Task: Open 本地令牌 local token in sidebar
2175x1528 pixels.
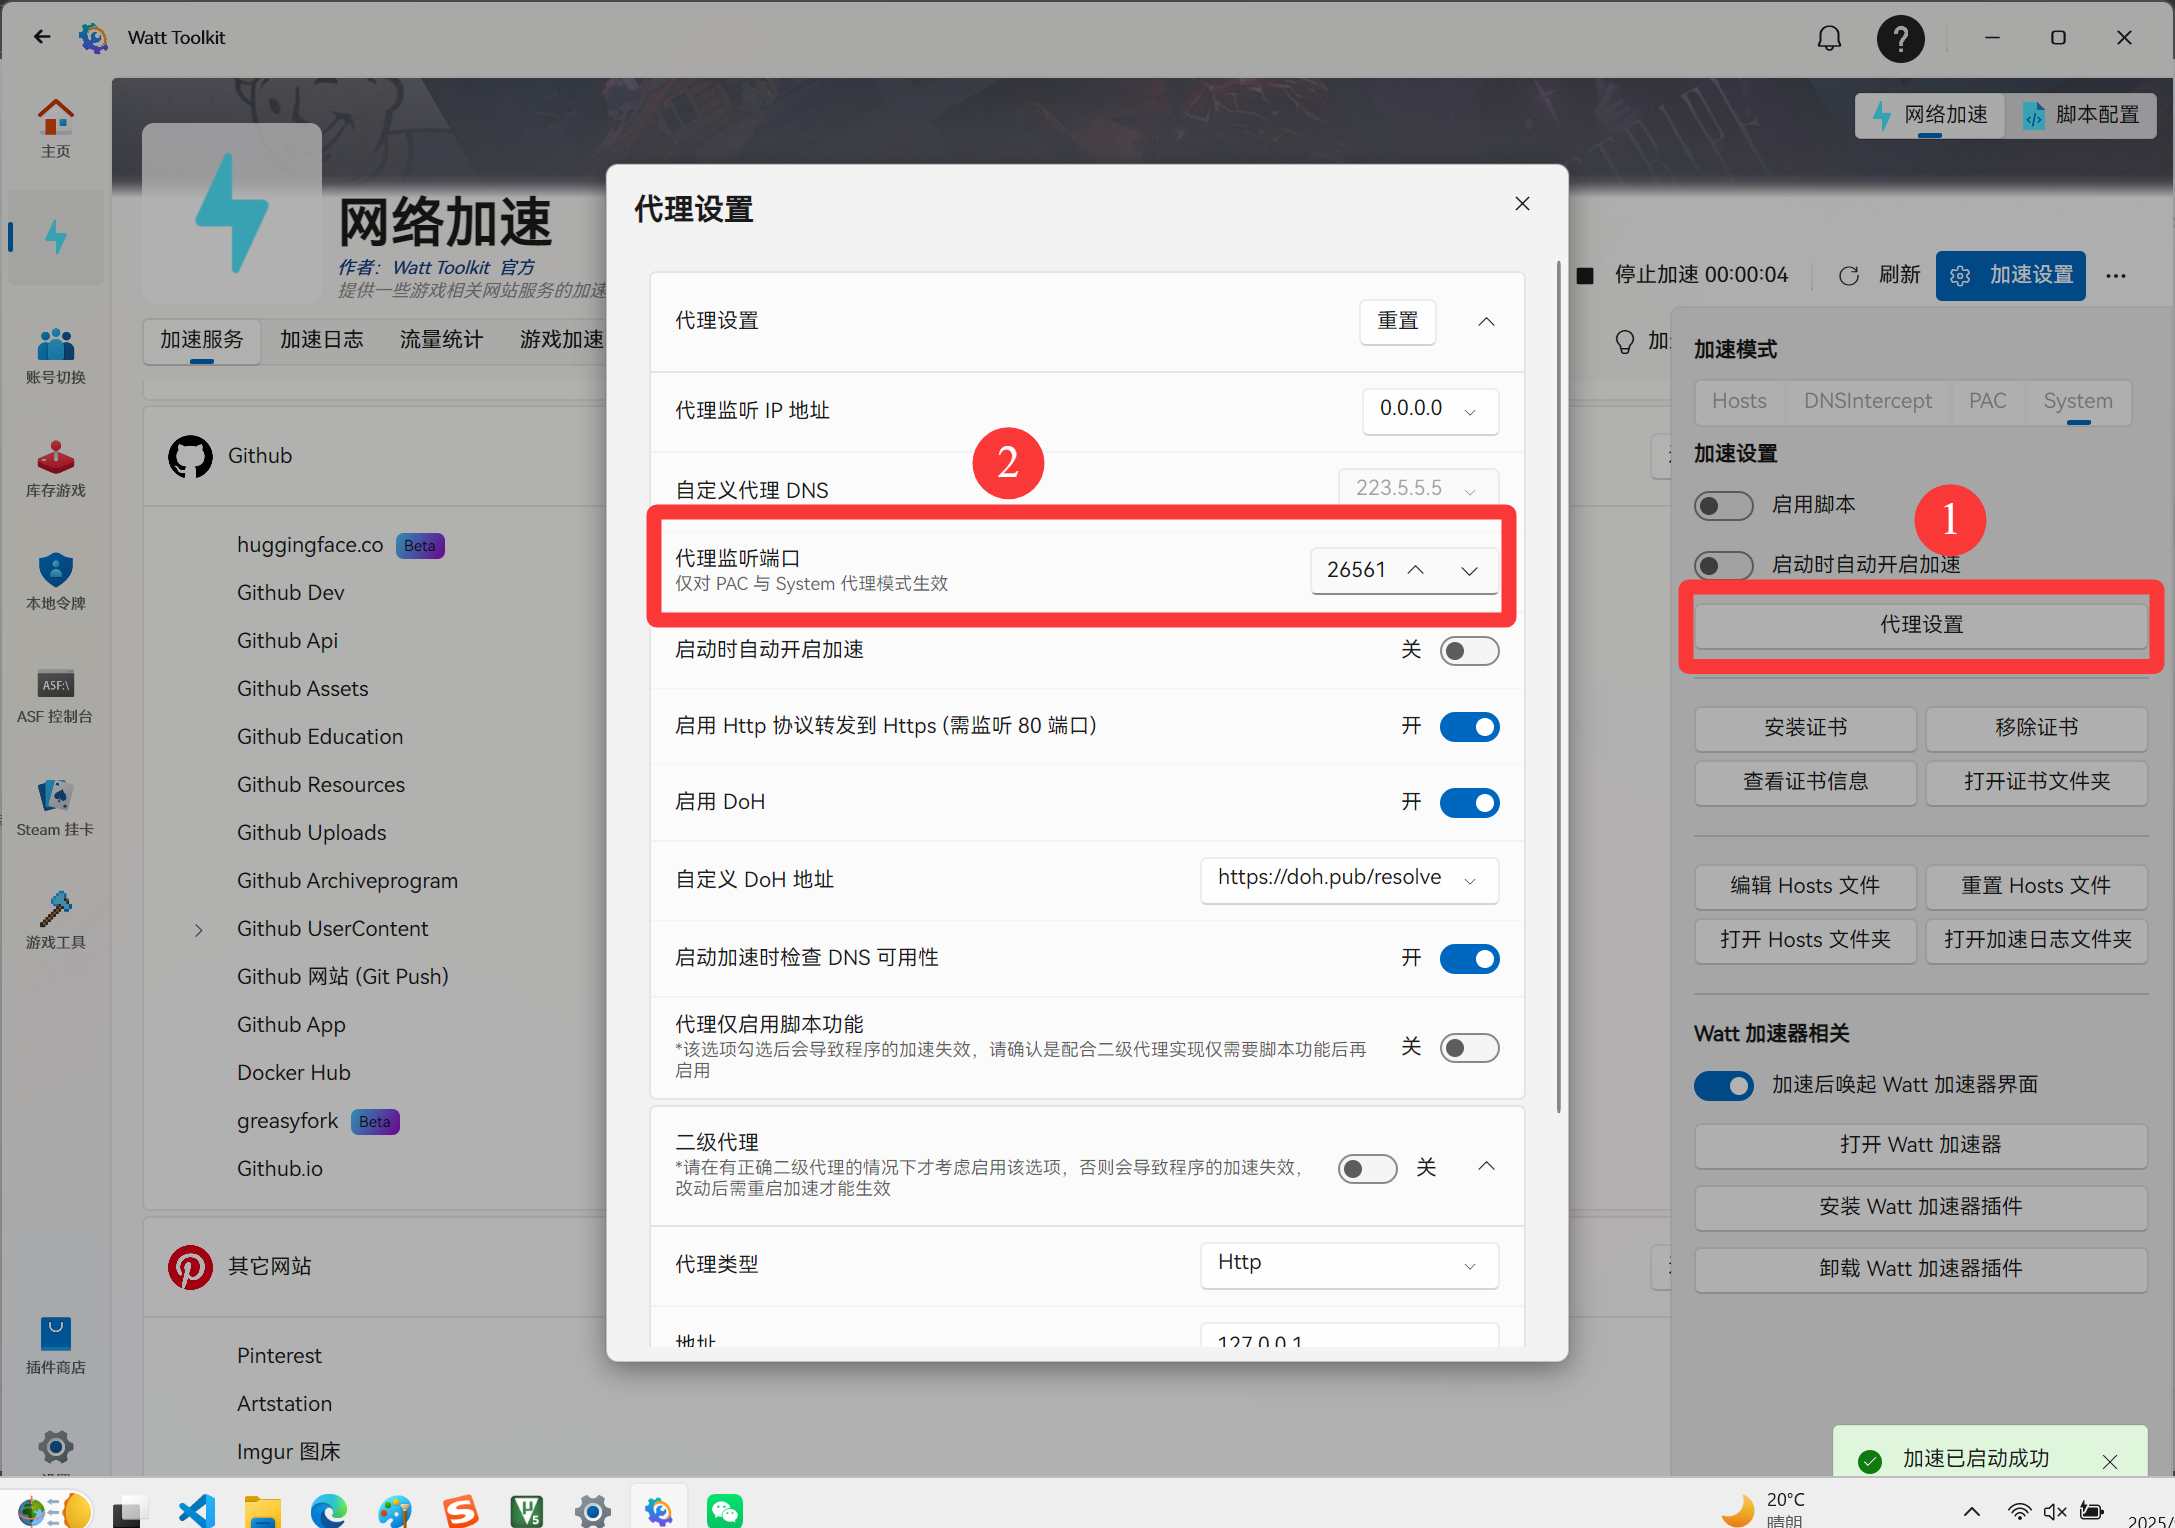Action: pyautogui.click(x=56, y=582)
